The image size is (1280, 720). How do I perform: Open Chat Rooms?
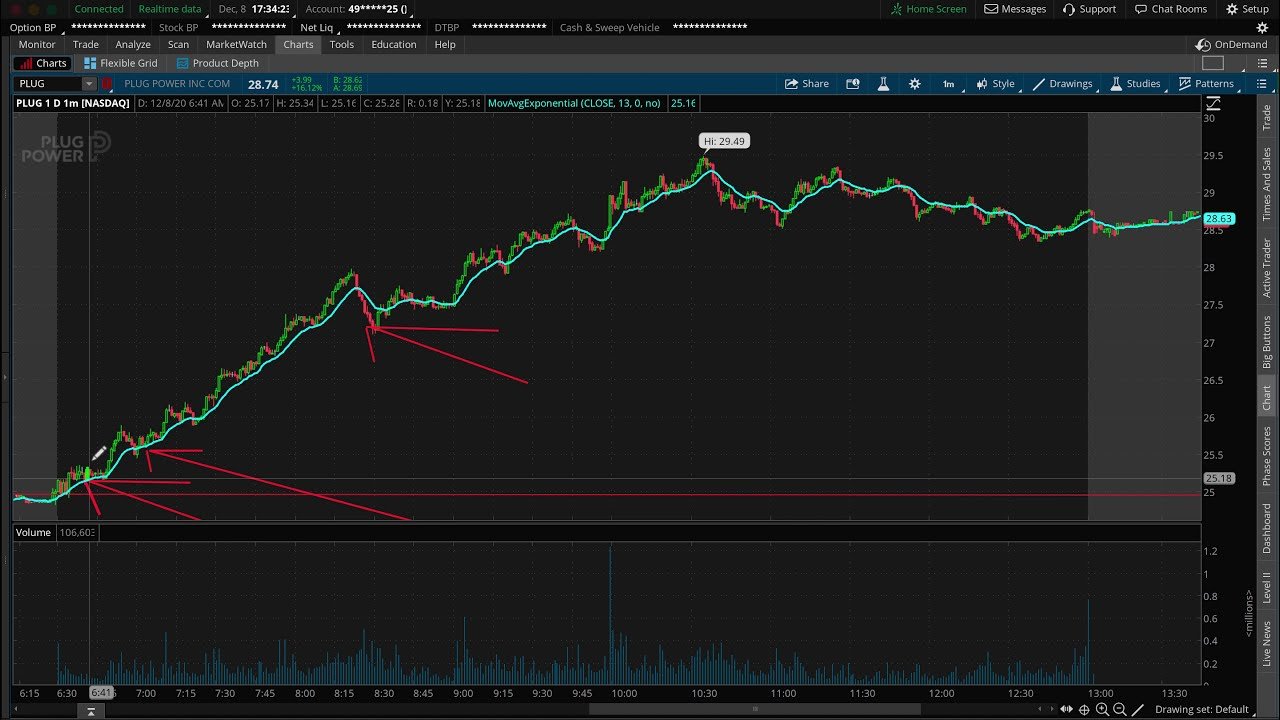pos(1171,9)
